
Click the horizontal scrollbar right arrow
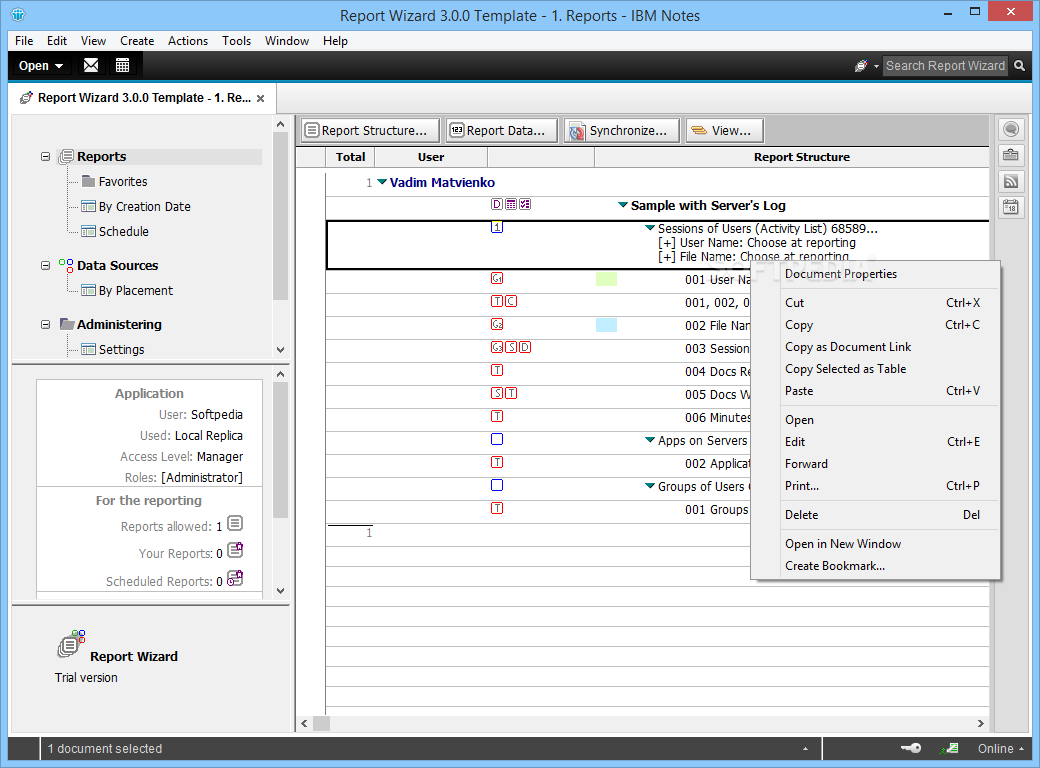(980, 724)
